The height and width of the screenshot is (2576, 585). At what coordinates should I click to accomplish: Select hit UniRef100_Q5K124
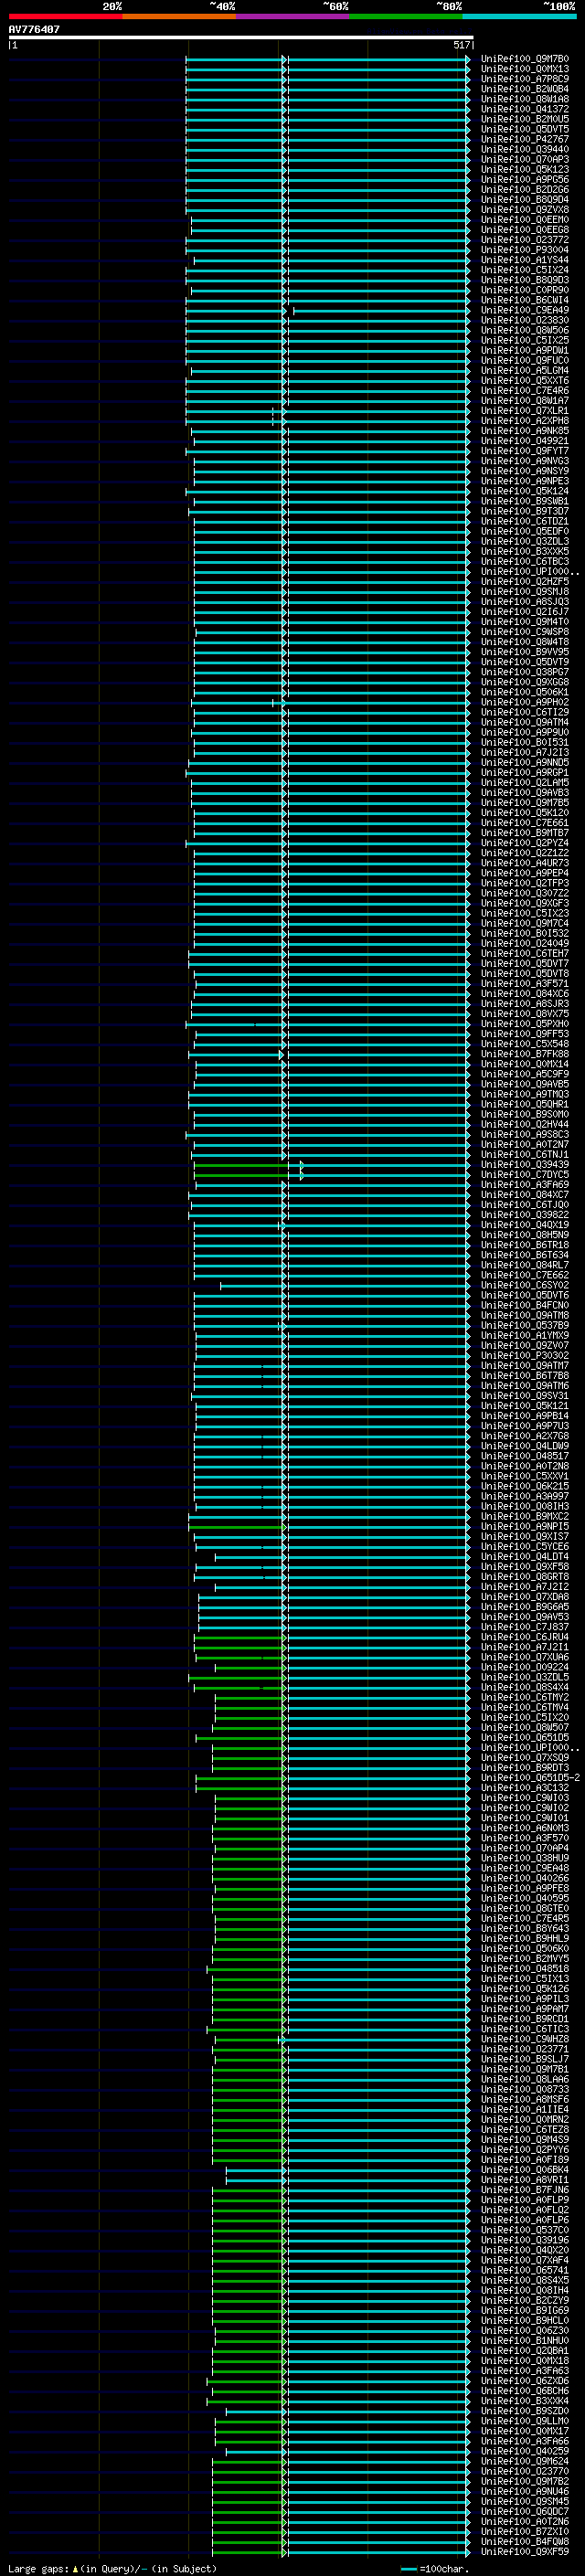point(525,491)
